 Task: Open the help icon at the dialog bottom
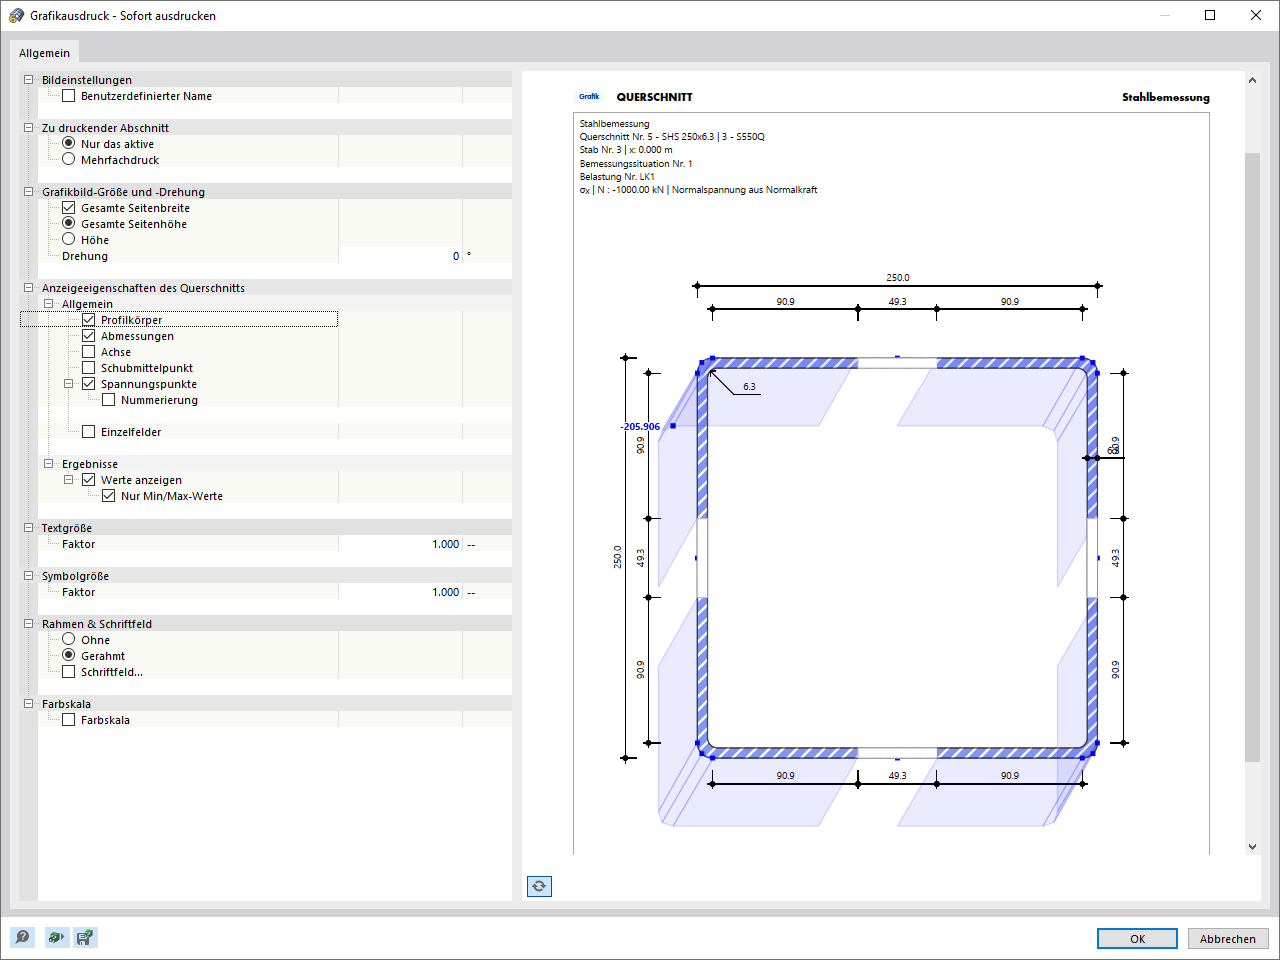pyautogui.click(x=22, y=937)
